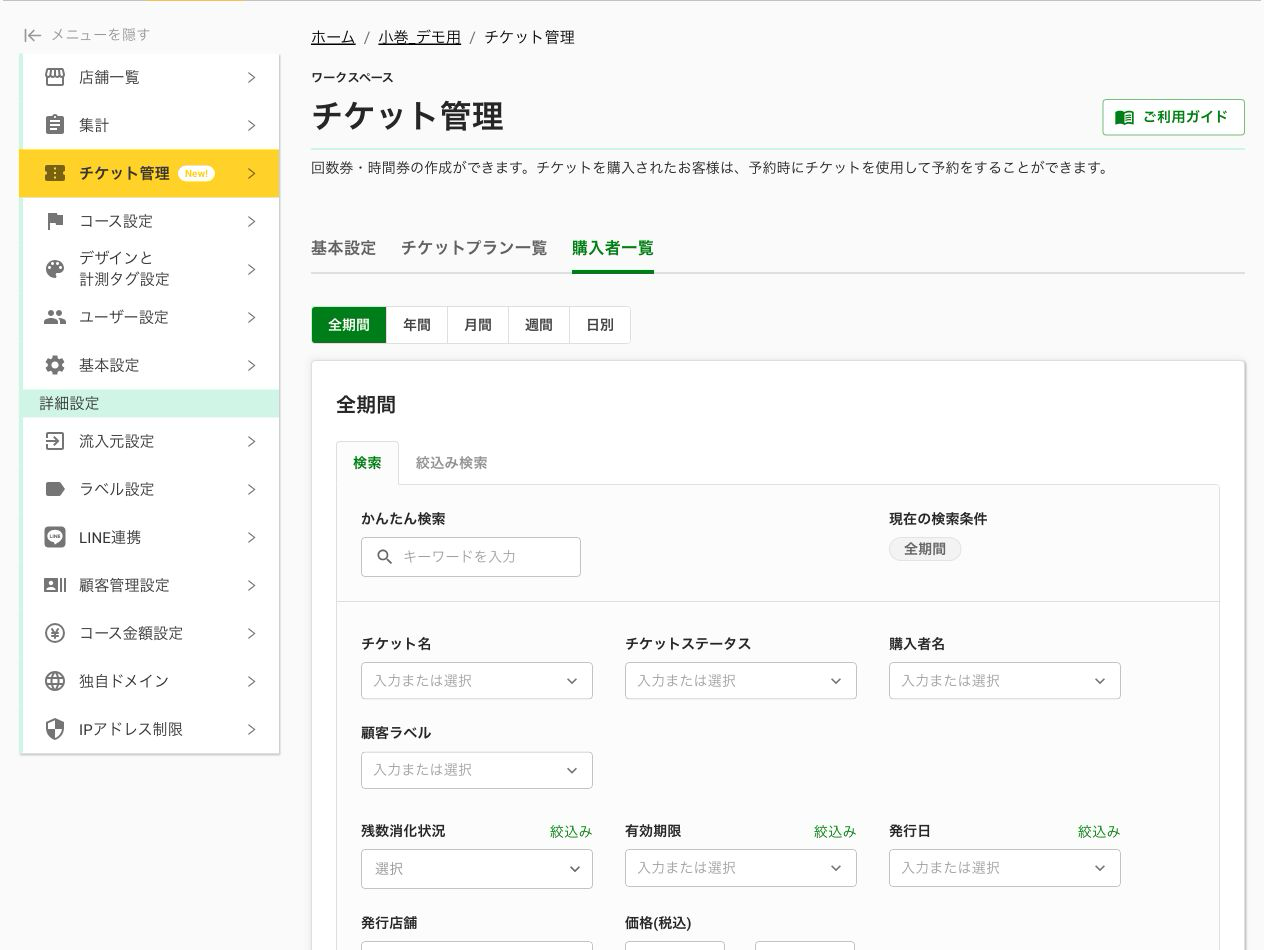1264x950 pixels.
Task: Select the 全期間 period button
Action: 349,325
